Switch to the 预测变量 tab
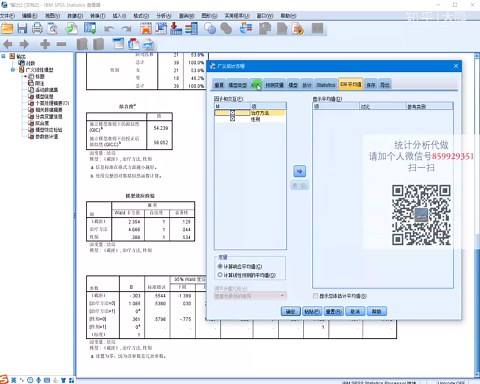 coord(274,85)
